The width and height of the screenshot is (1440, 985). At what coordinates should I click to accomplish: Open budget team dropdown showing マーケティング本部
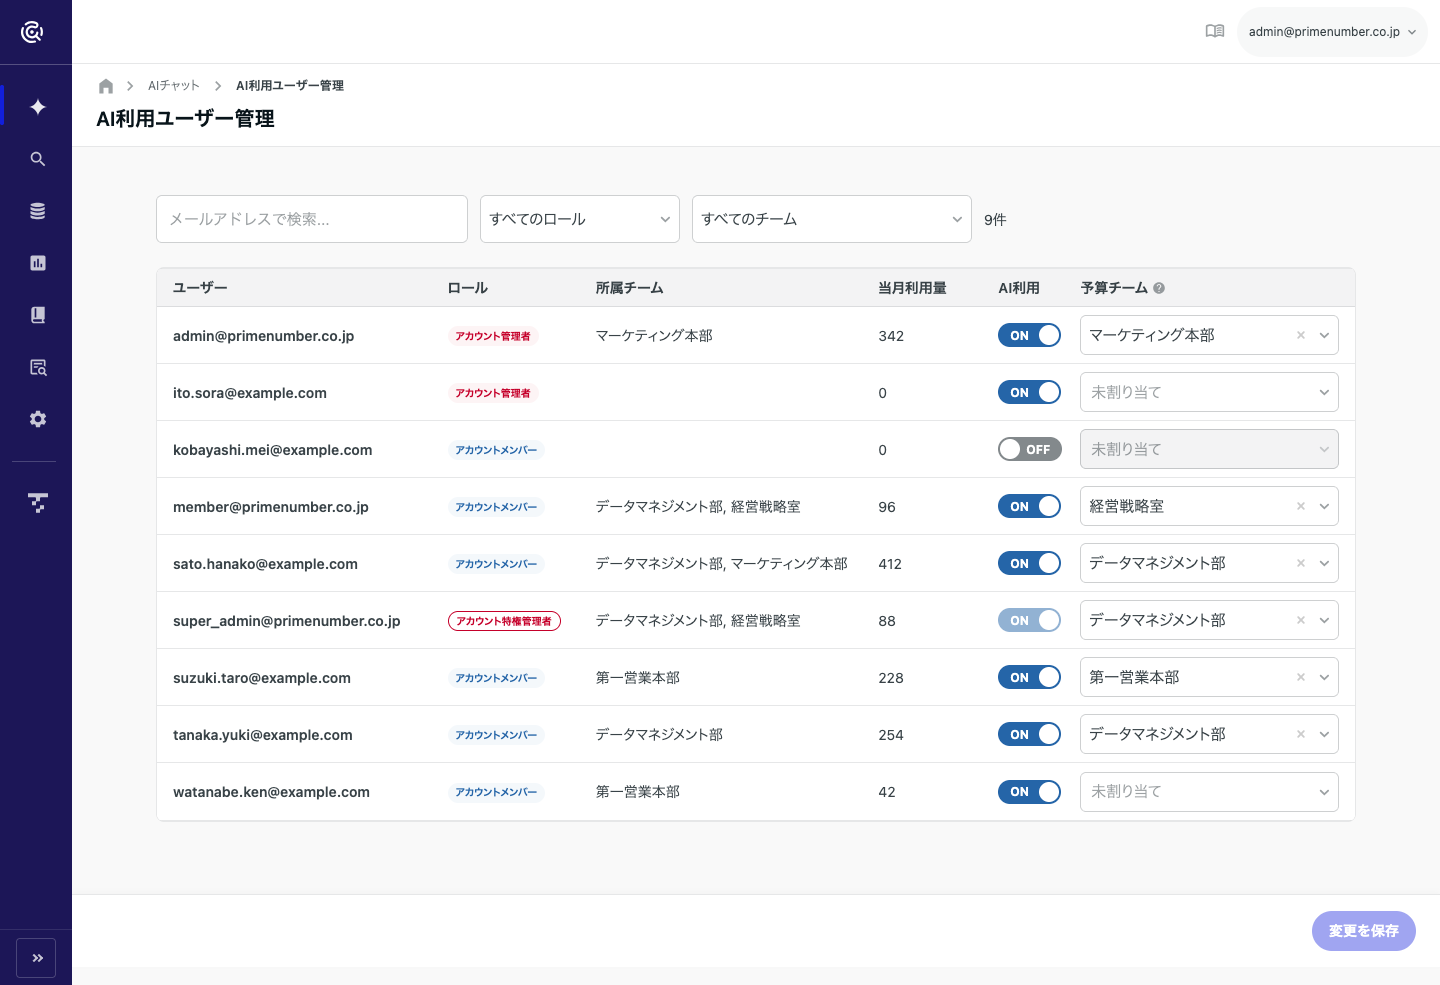coord(1209,335)
